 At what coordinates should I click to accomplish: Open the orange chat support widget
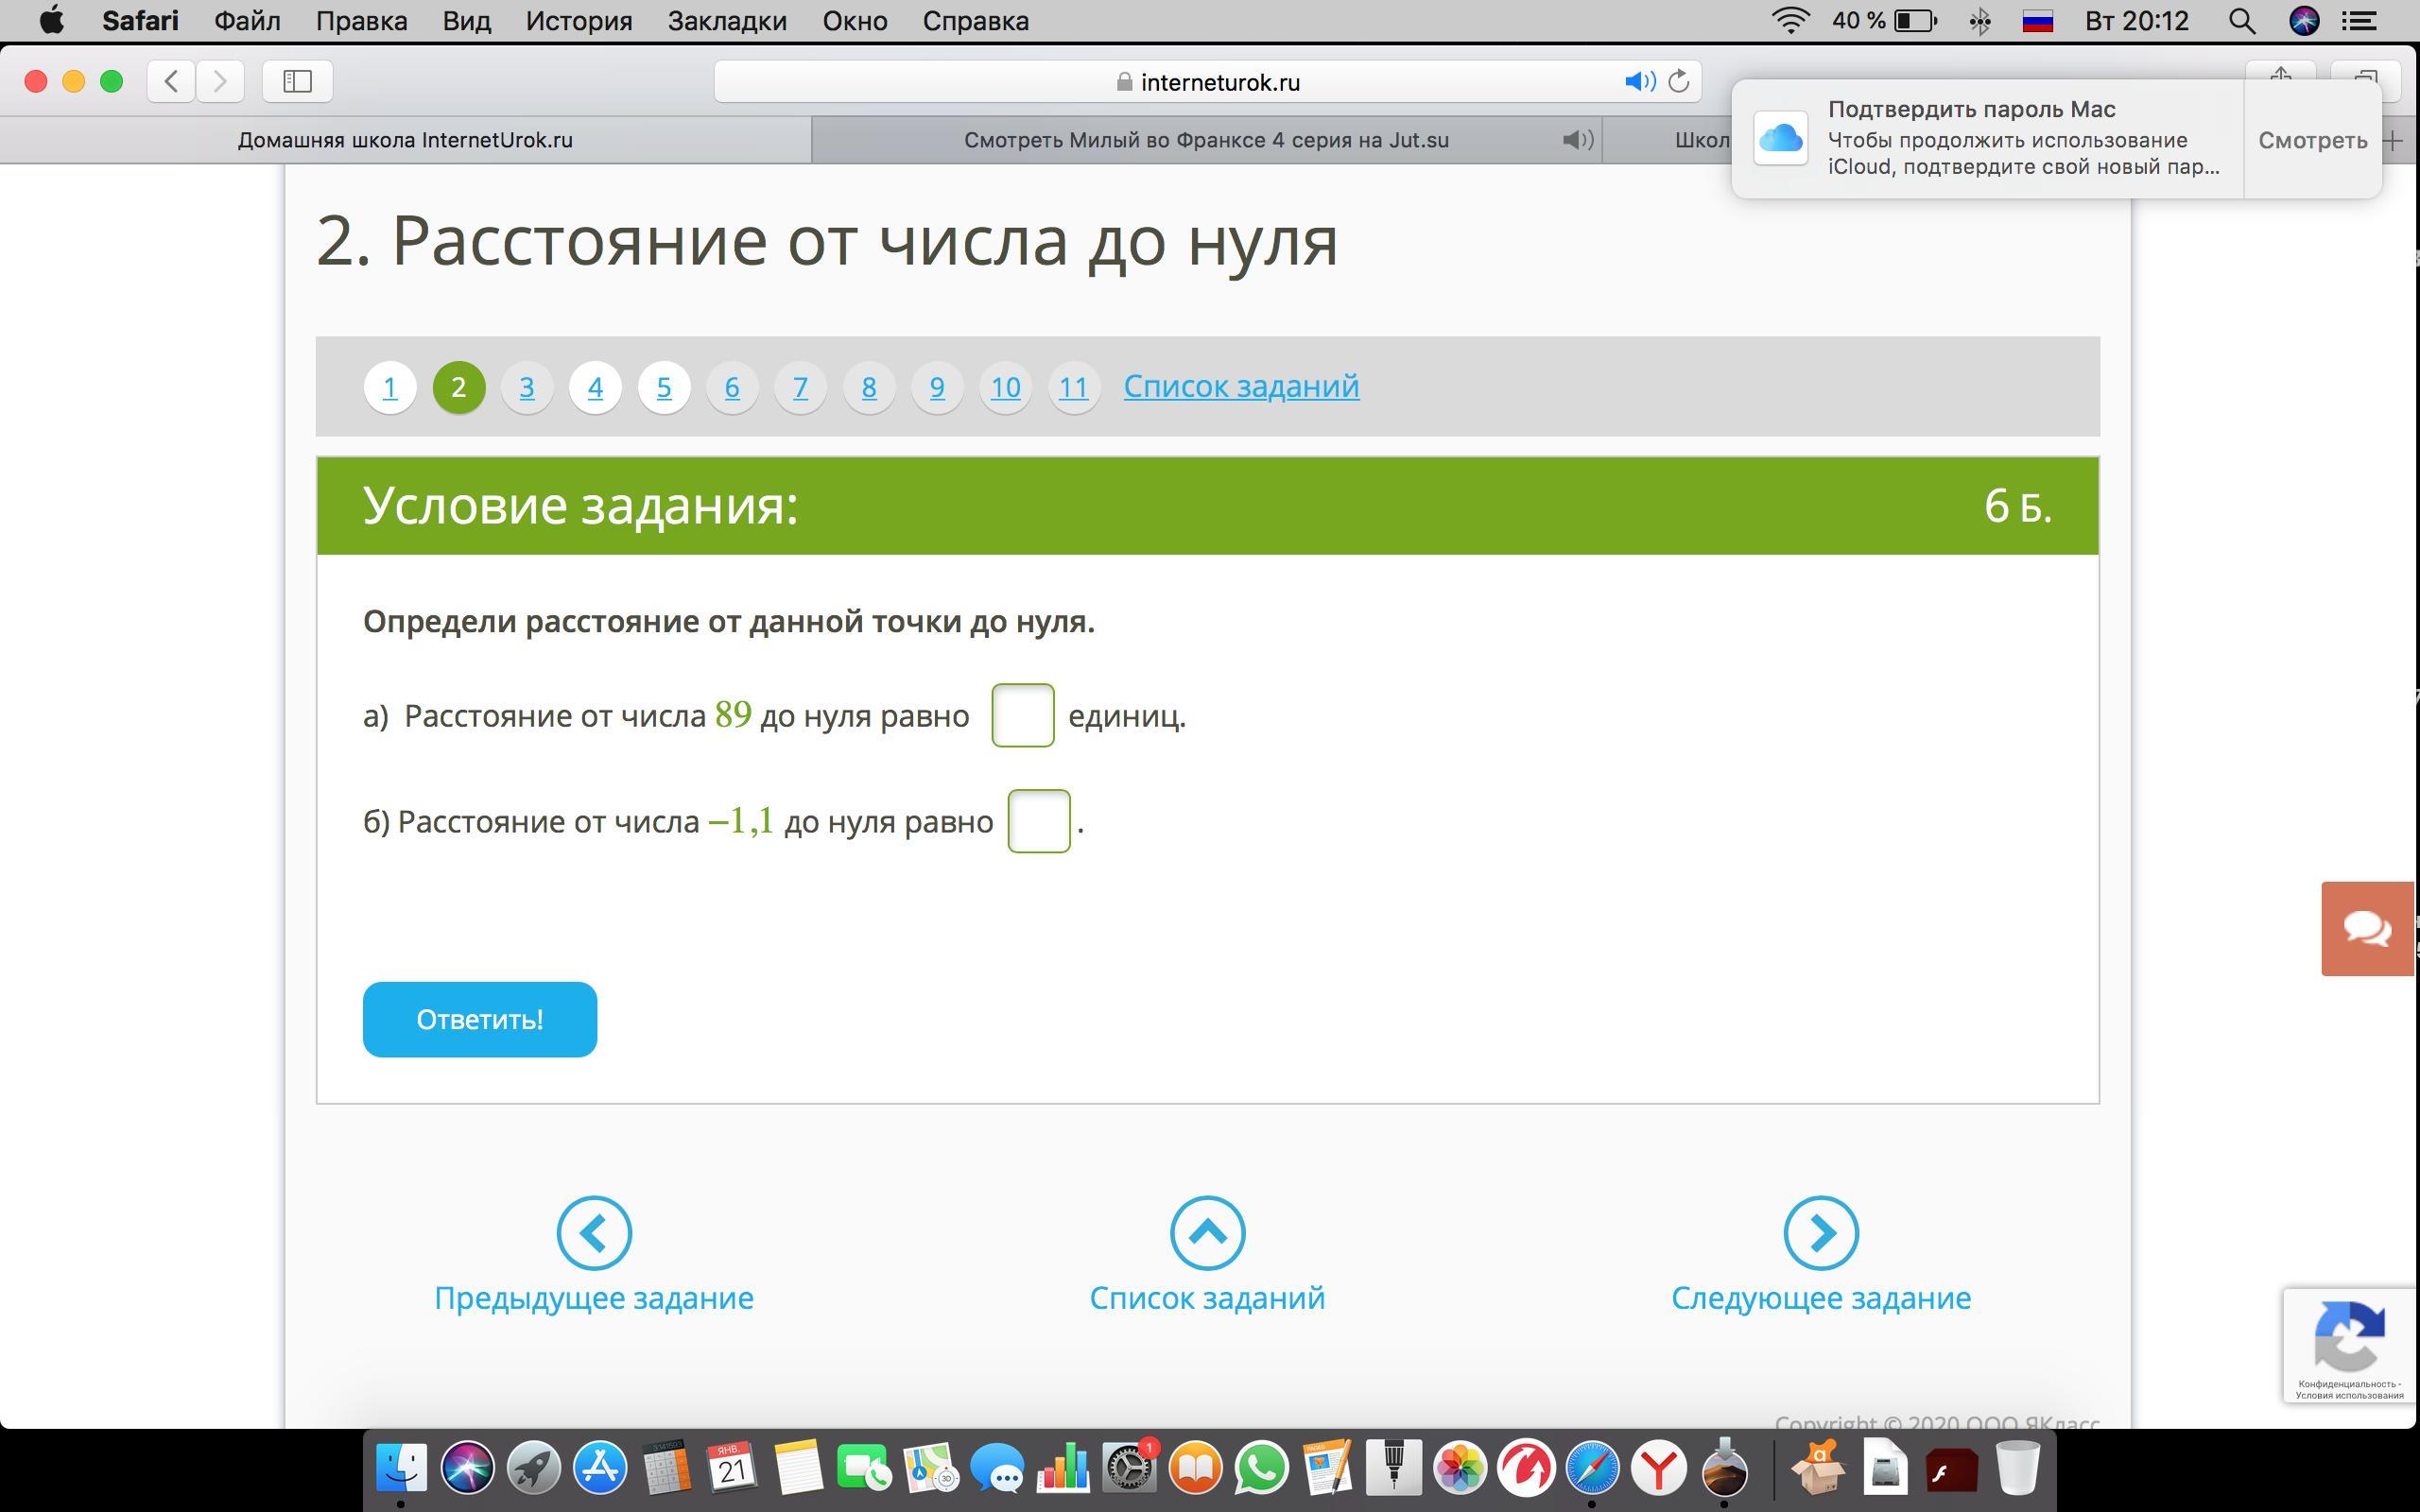[2366, 928]
